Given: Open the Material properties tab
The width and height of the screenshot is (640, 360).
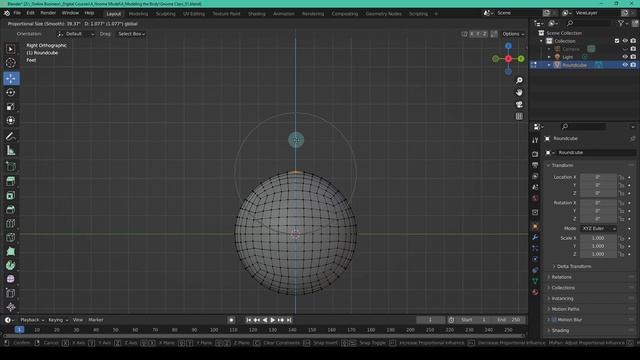Looking at the screenshot, I should point(535,292).
